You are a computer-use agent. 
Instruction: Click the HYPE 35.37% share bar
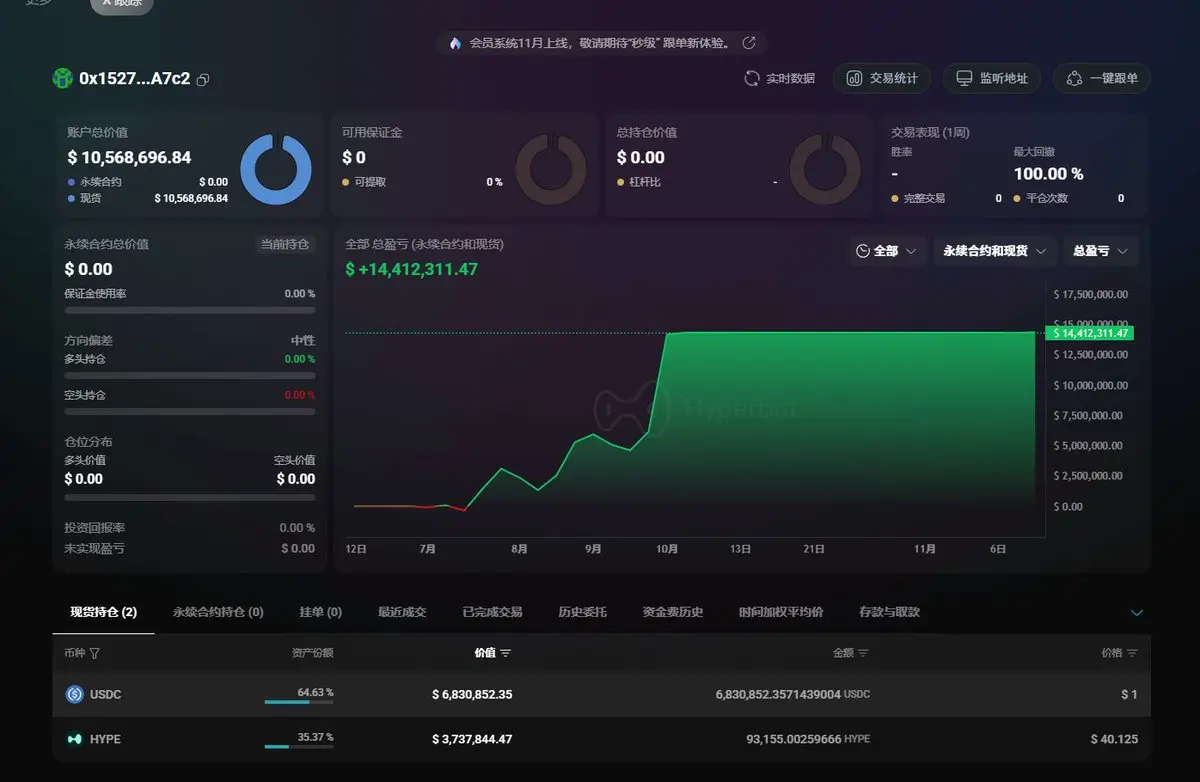299,747
